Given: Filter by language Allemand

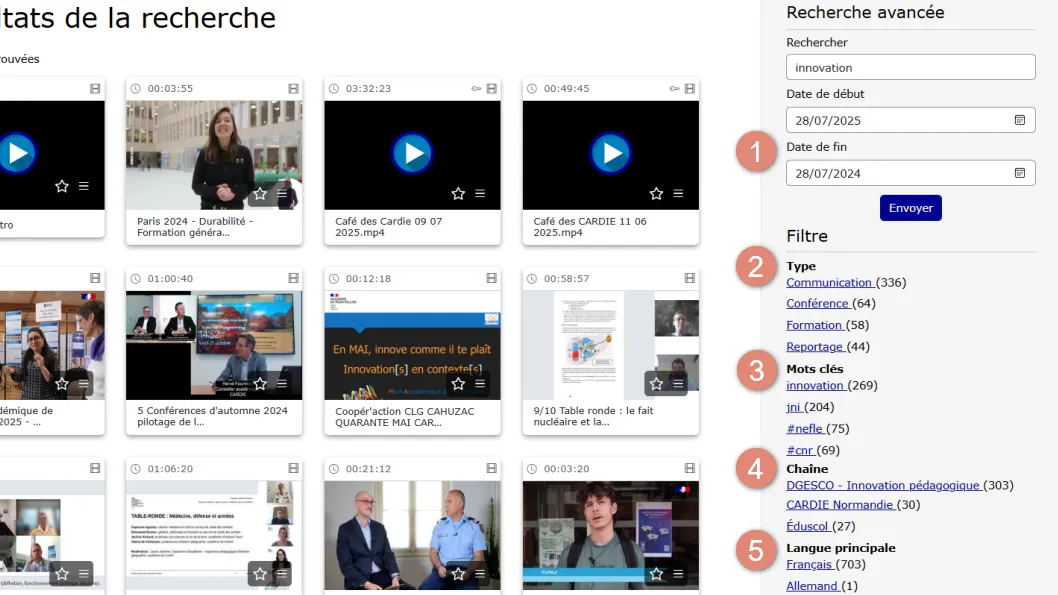Looking at the screenshot, I should click(x=813, y=586).
